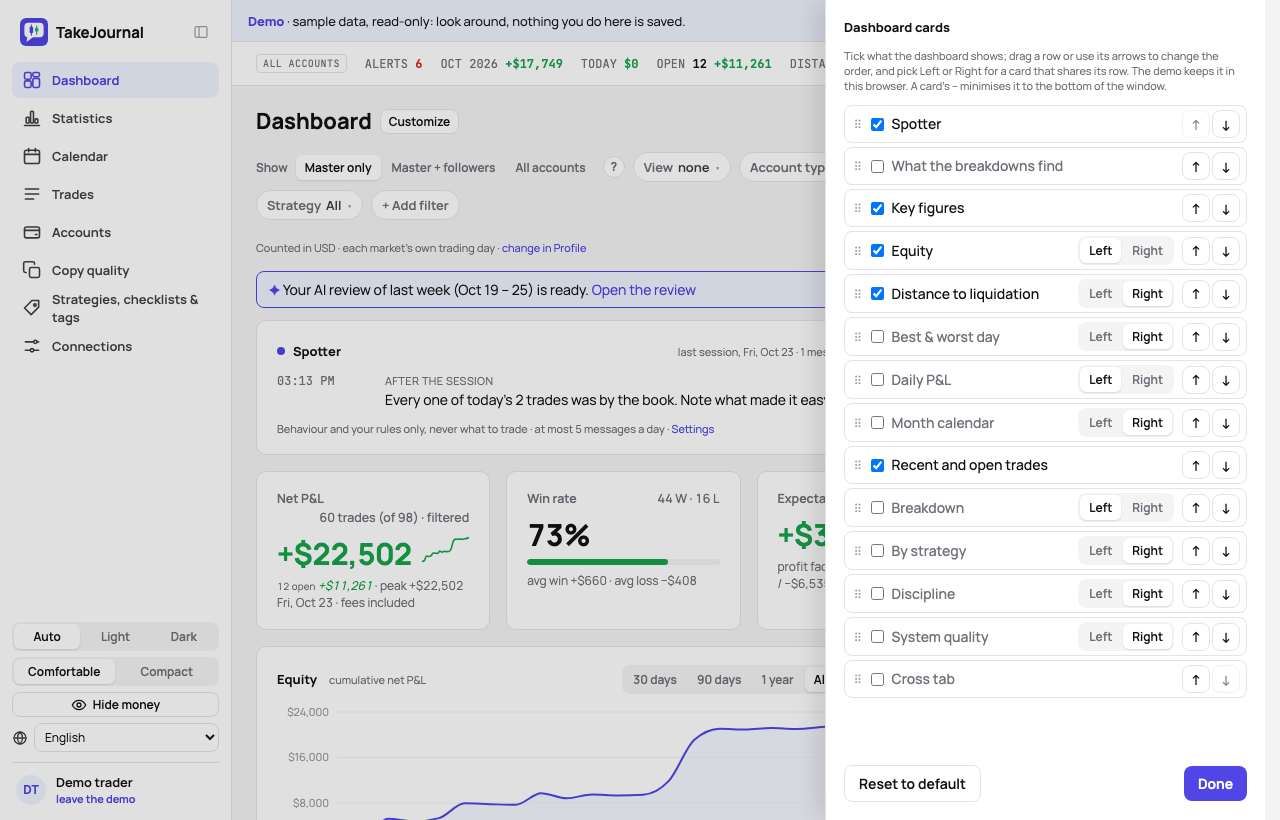Click the TakeJournal logo icon
This screenshot has width=1280, height=820.
click(34, 32)
